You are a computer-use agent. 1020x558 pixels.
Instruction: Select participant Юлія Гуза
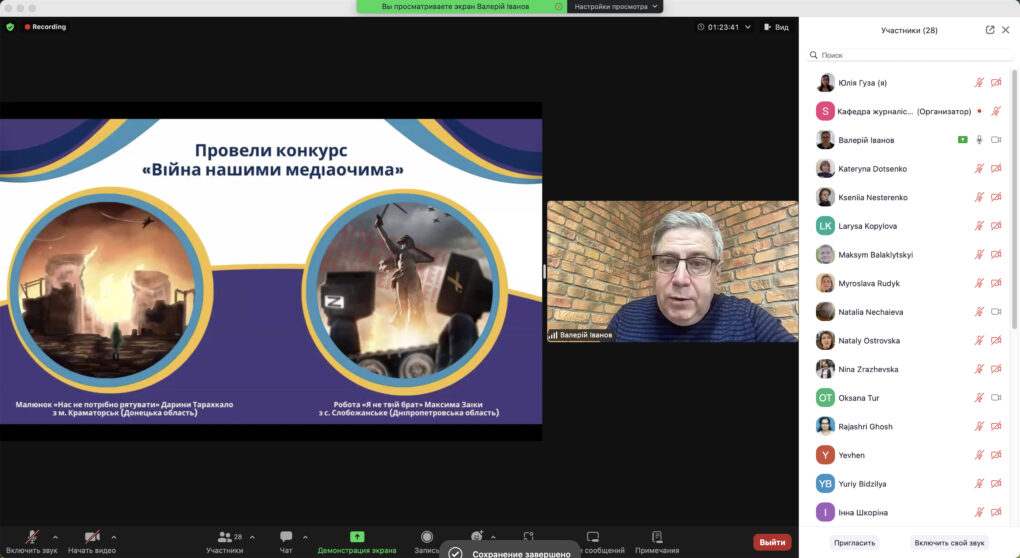click(x=909, y=83)
